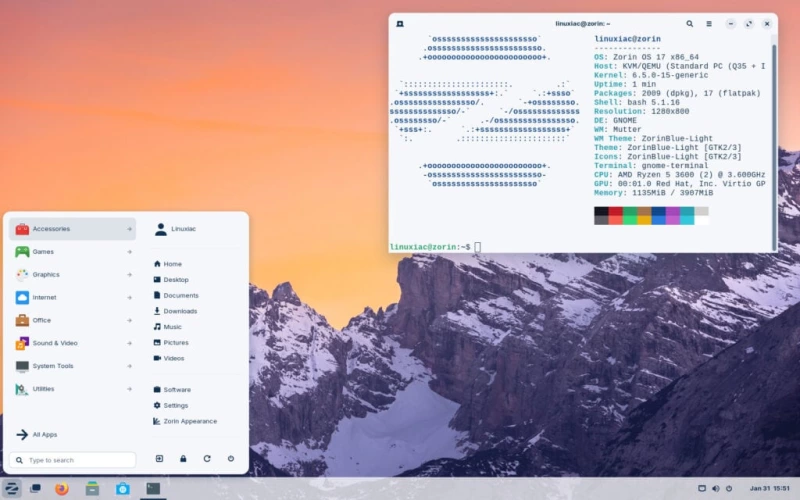Focus the Terminal icon on taskbar
The image size is (800, 500).
(x=153, y=488)
